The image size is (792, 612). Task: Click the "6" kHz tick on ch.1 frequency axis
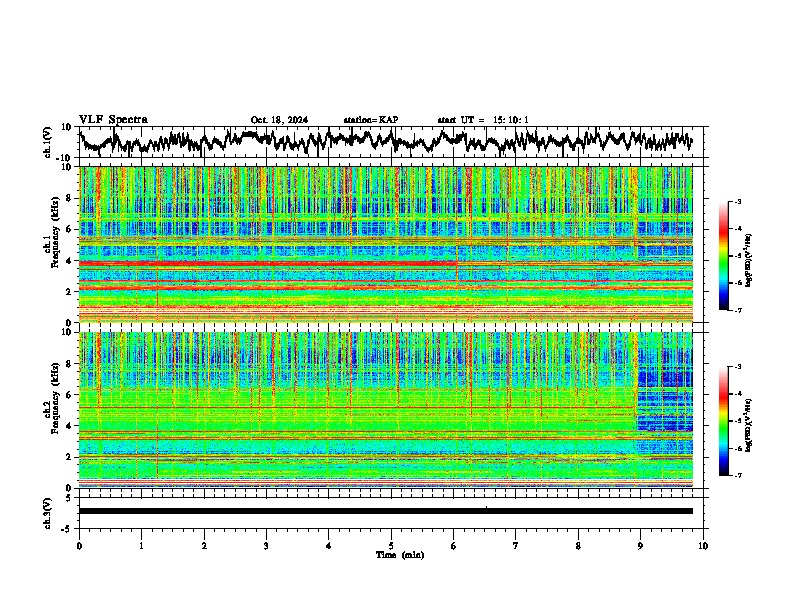click(70, 229)
